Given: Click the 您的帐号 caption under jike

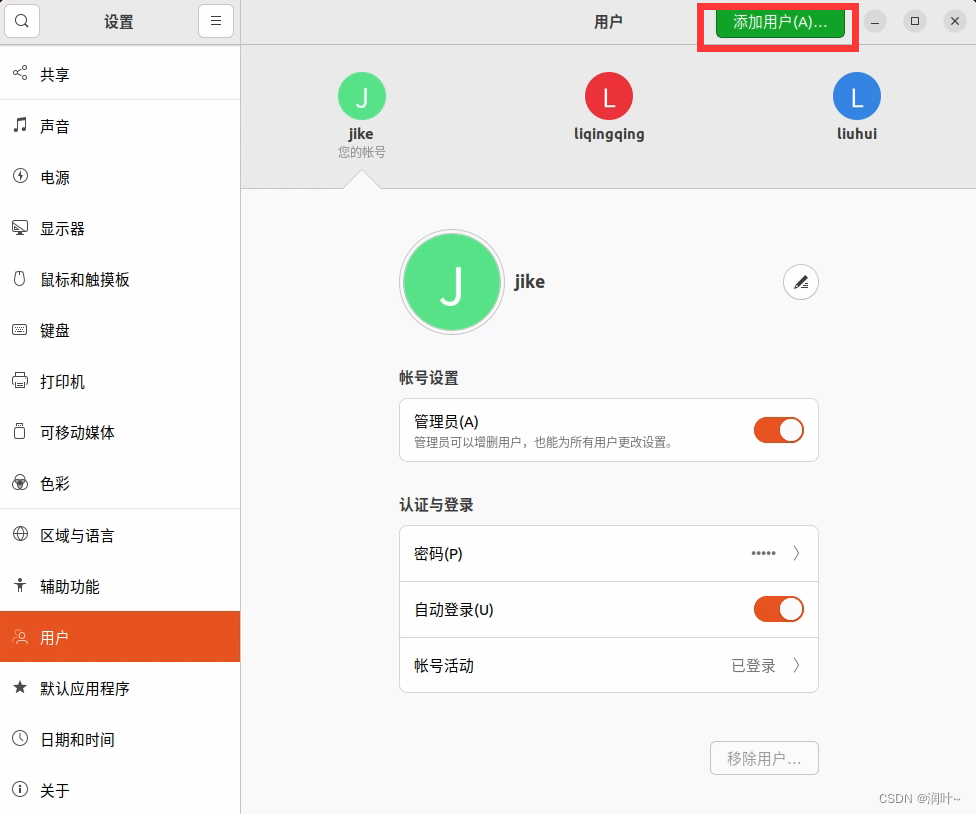Looking at the screenshot, I should coord(362,152).
